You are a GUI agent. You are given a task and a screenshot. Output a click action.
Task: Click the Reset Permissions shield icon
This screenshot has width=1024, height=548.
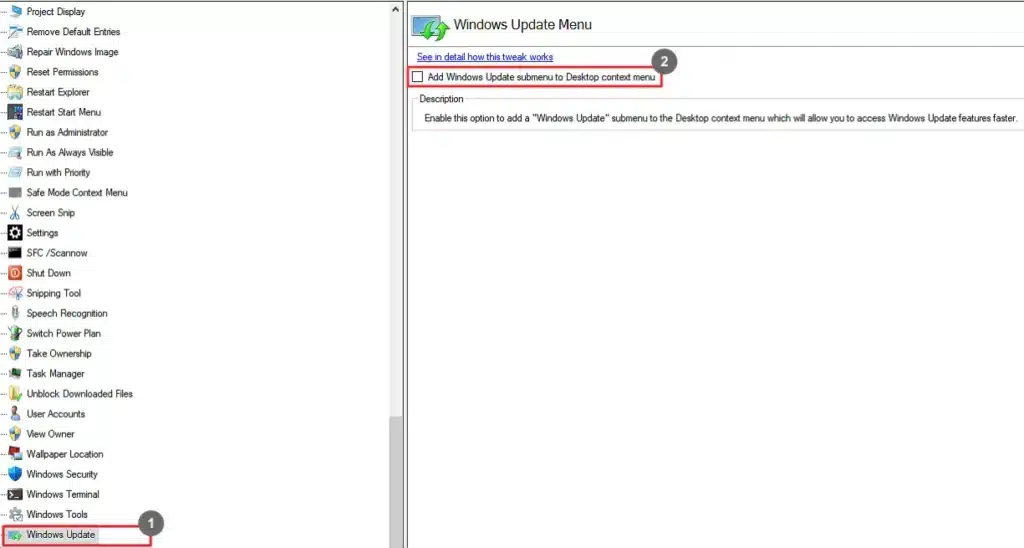click(x=15, y=72)
